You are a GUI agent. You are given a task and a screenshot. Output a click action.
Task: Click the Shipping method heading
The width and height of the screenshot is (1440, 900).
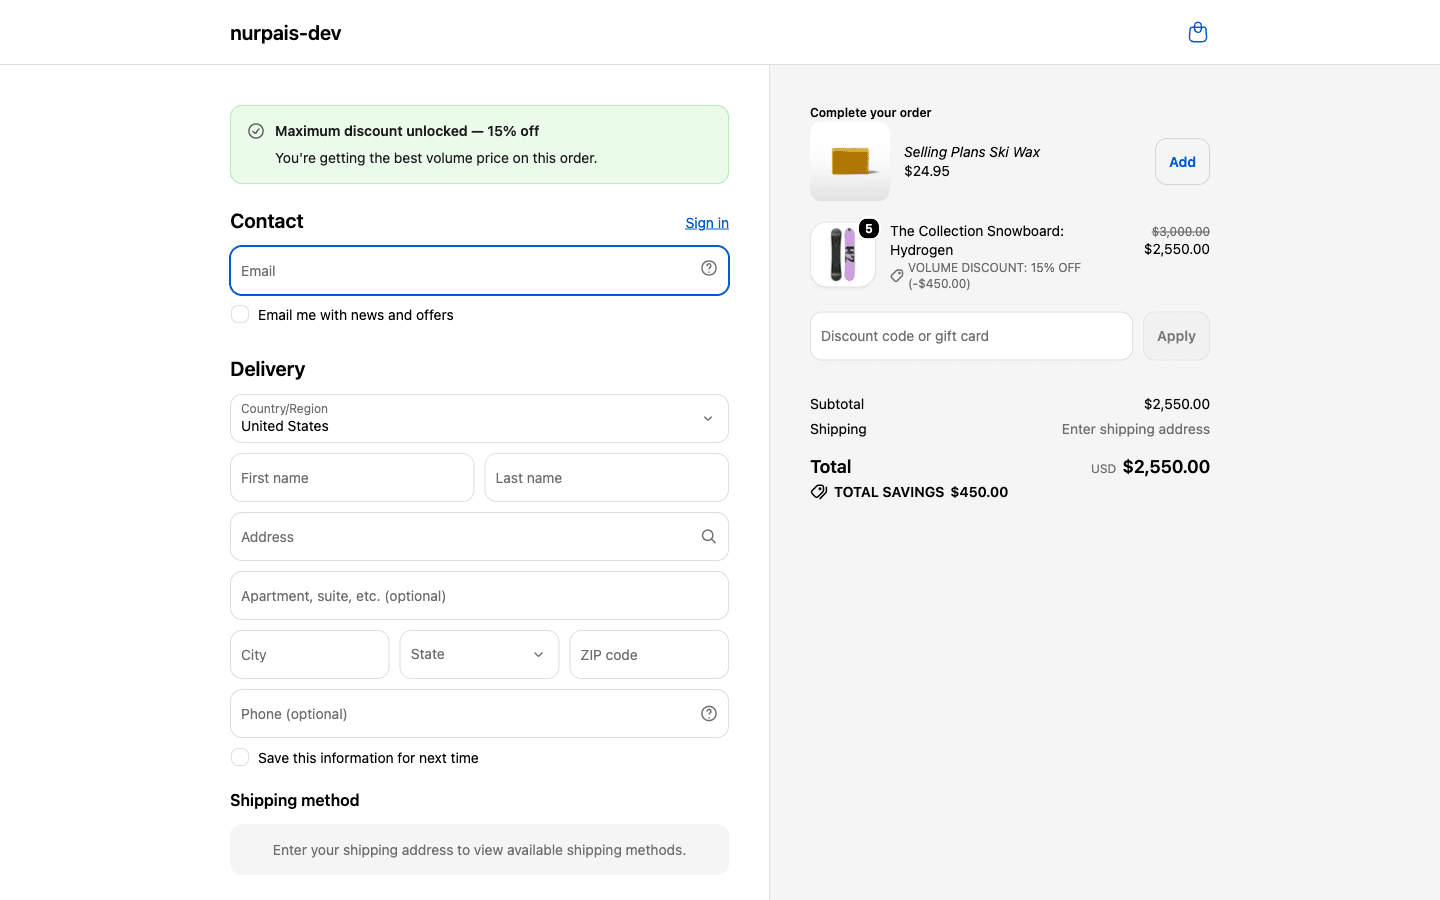click(294, 800)
